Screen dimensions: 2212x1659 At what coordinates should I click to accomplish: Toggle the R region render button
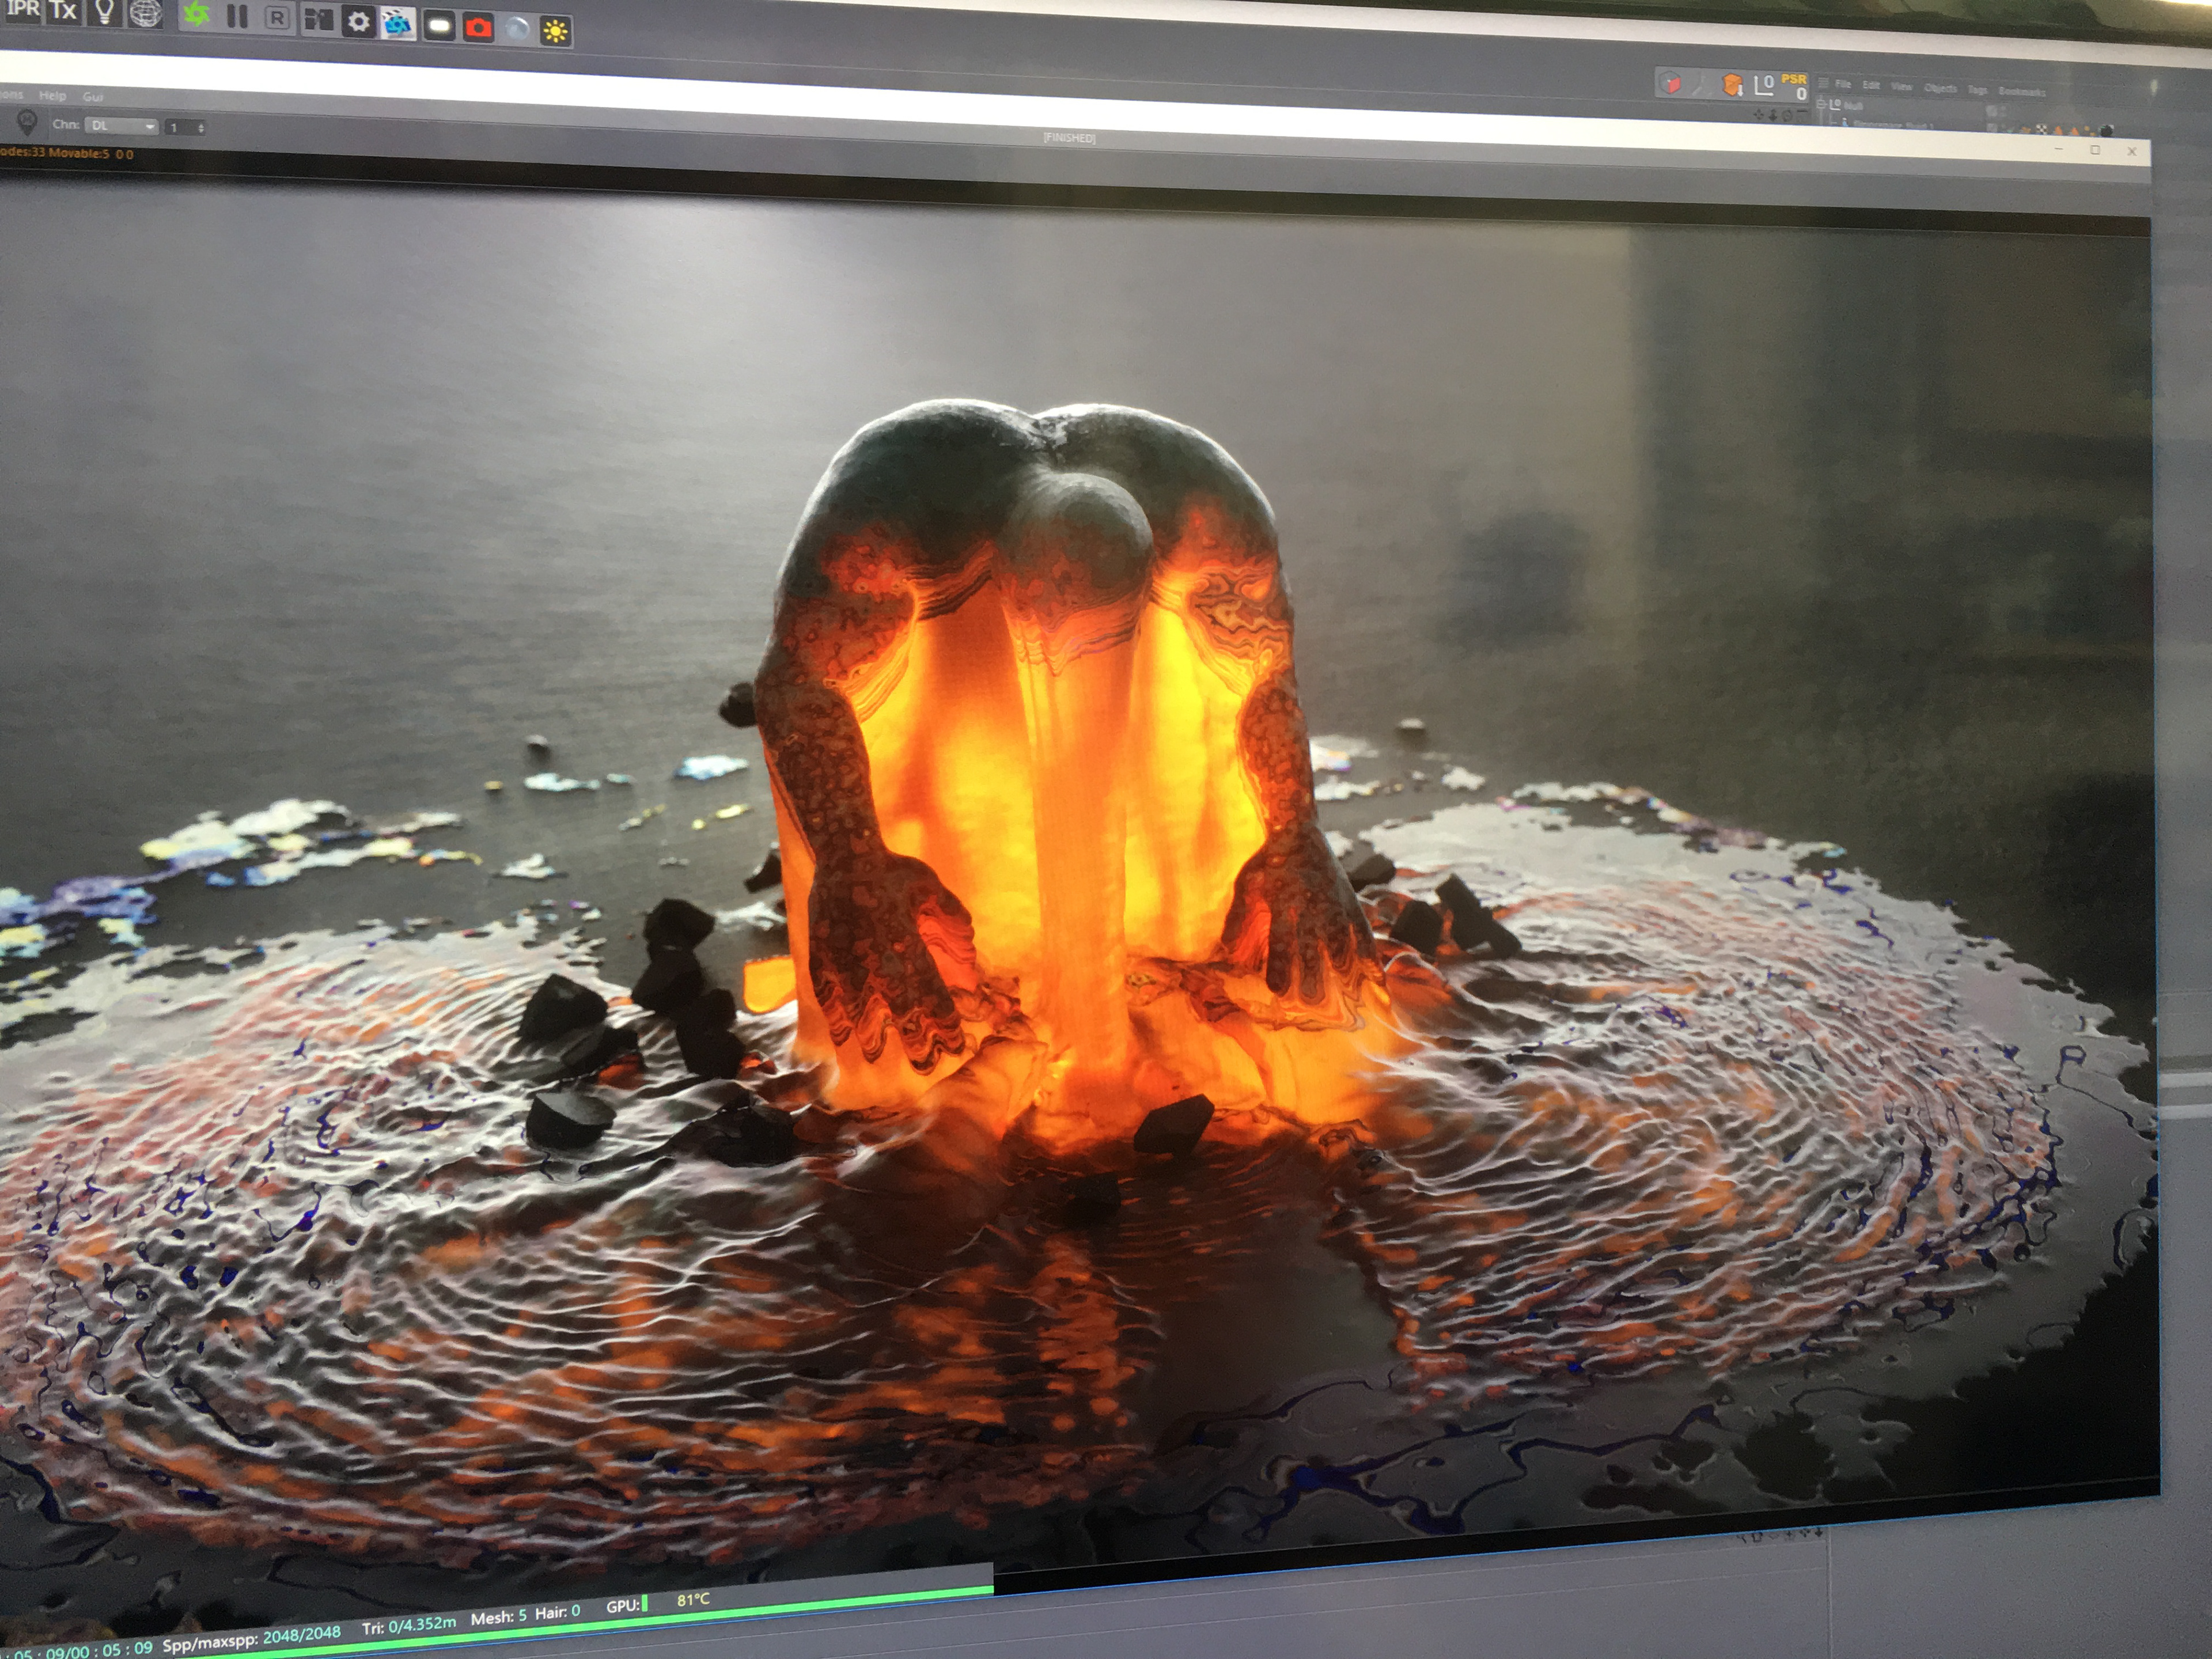click(x=277, y=18)
